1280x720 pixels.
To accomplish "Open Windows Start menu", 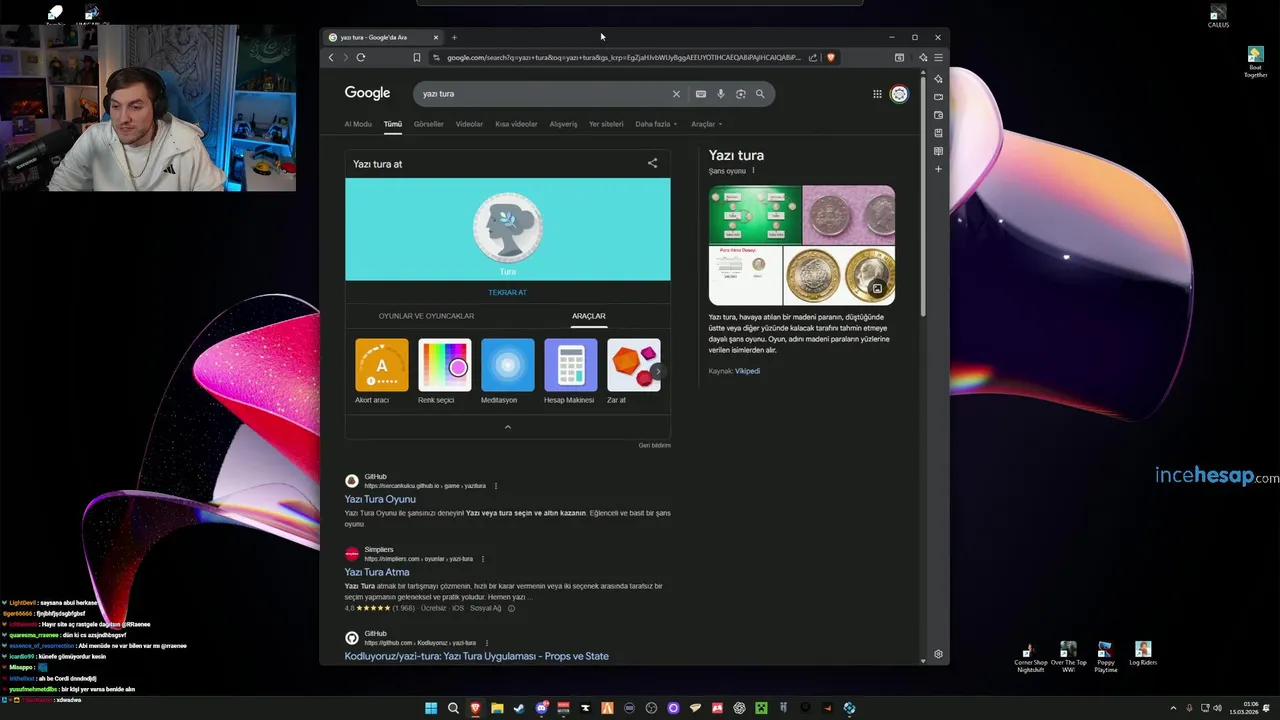I will [x=431, y=708].
